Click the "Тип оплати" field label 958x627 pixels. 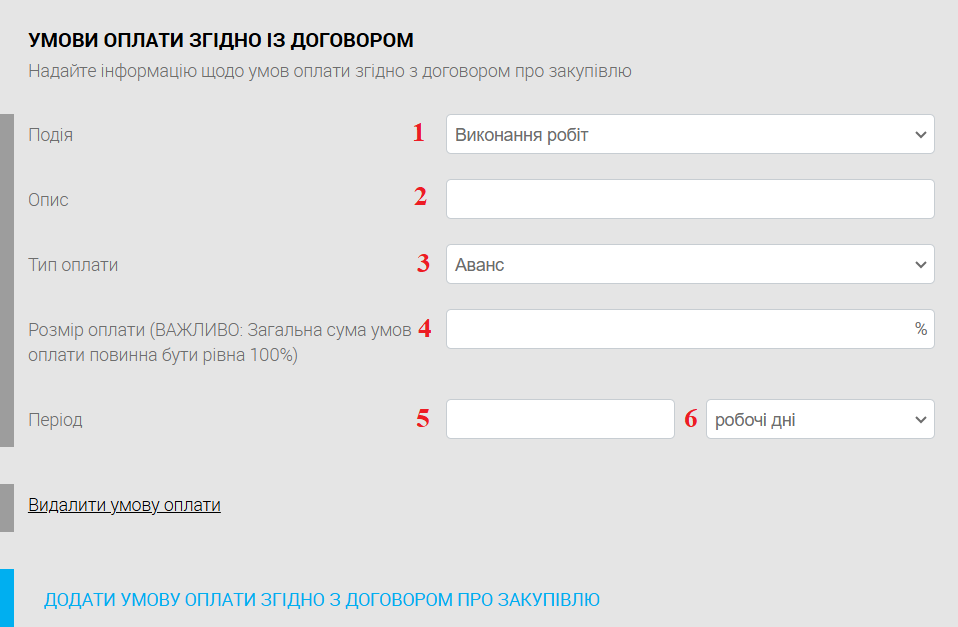pos(73,265)
